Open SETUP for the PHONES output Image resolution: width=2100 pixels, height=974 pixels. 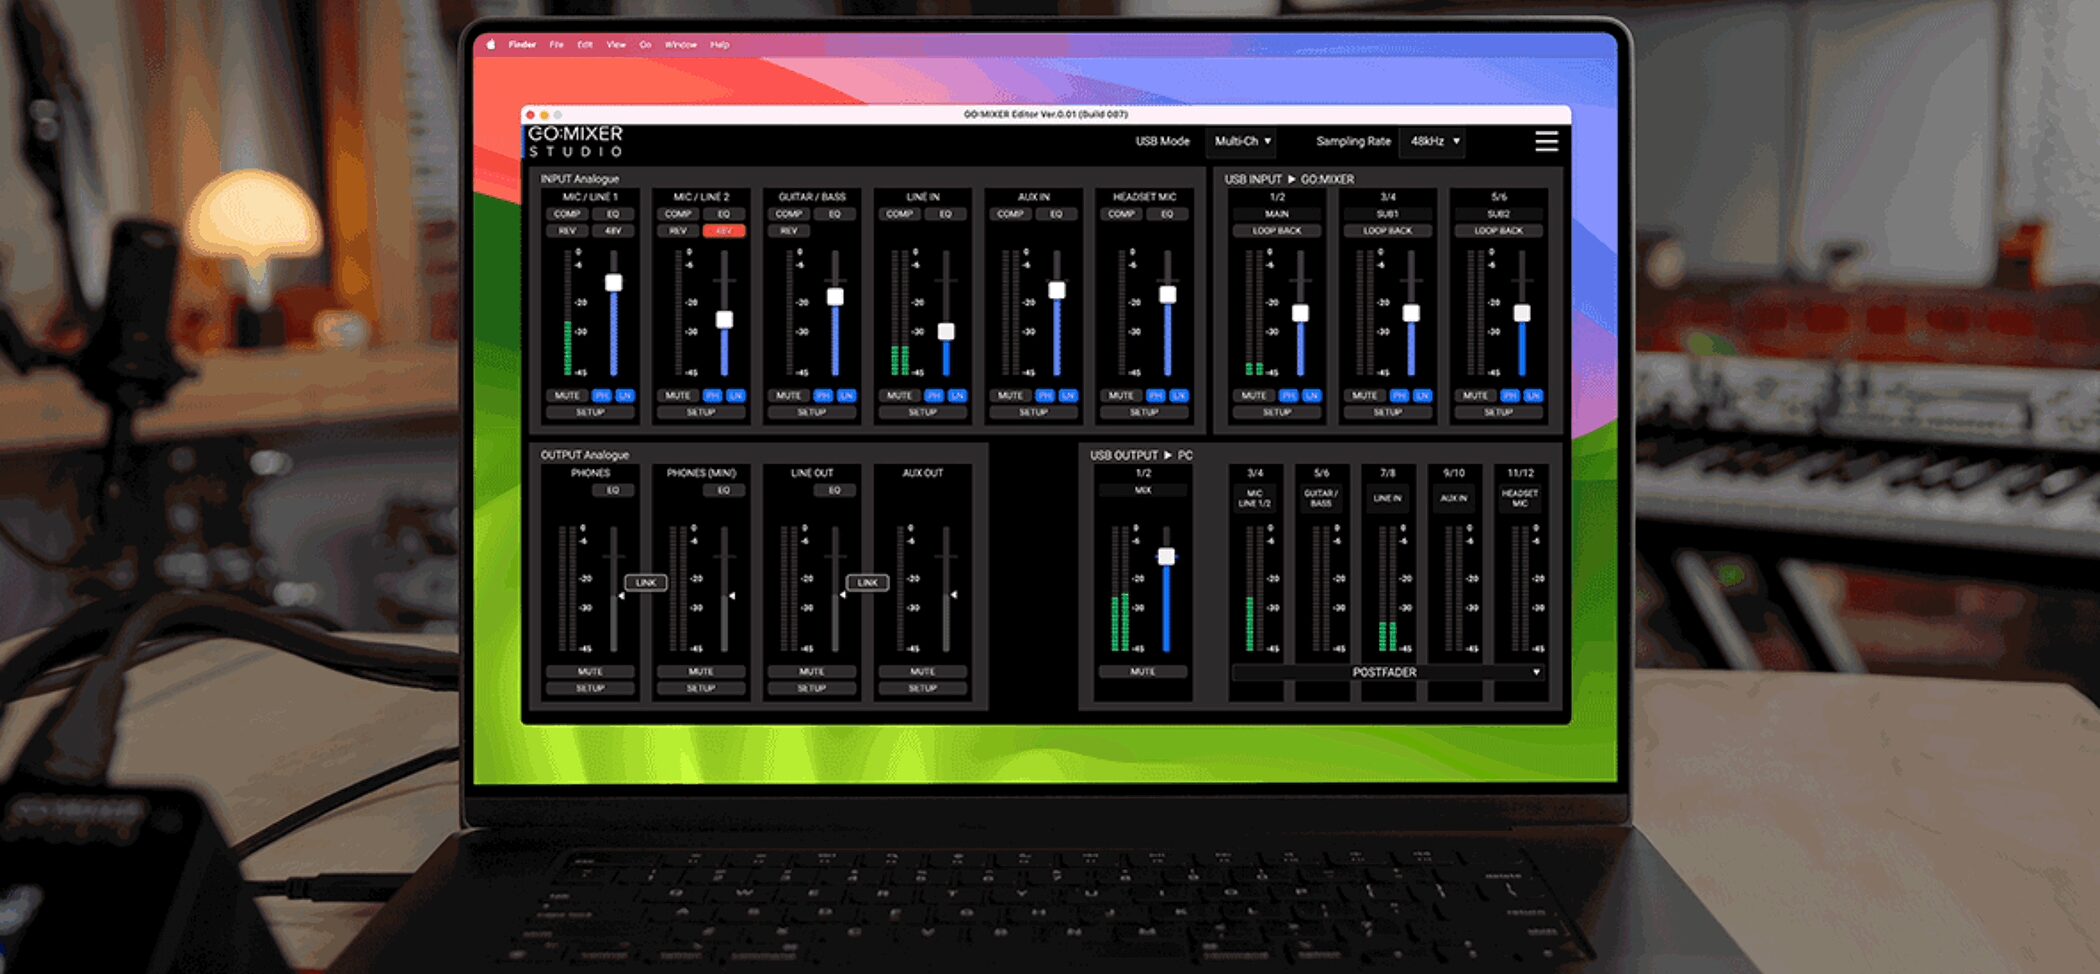point(590,688)
